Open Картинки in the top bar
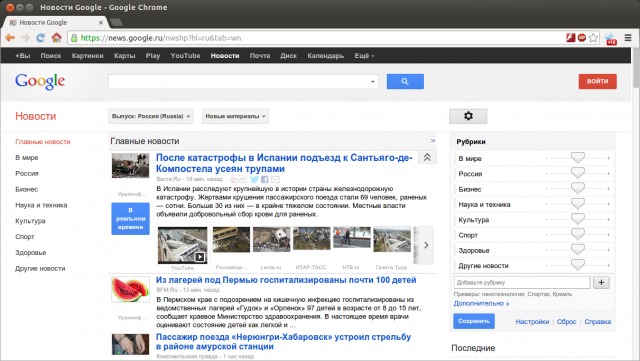 pos(87,56)
